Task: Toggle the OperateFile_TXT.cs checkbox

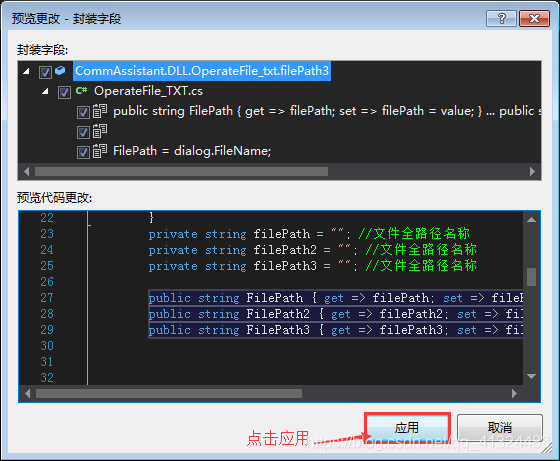Action: tap(64, 92)
